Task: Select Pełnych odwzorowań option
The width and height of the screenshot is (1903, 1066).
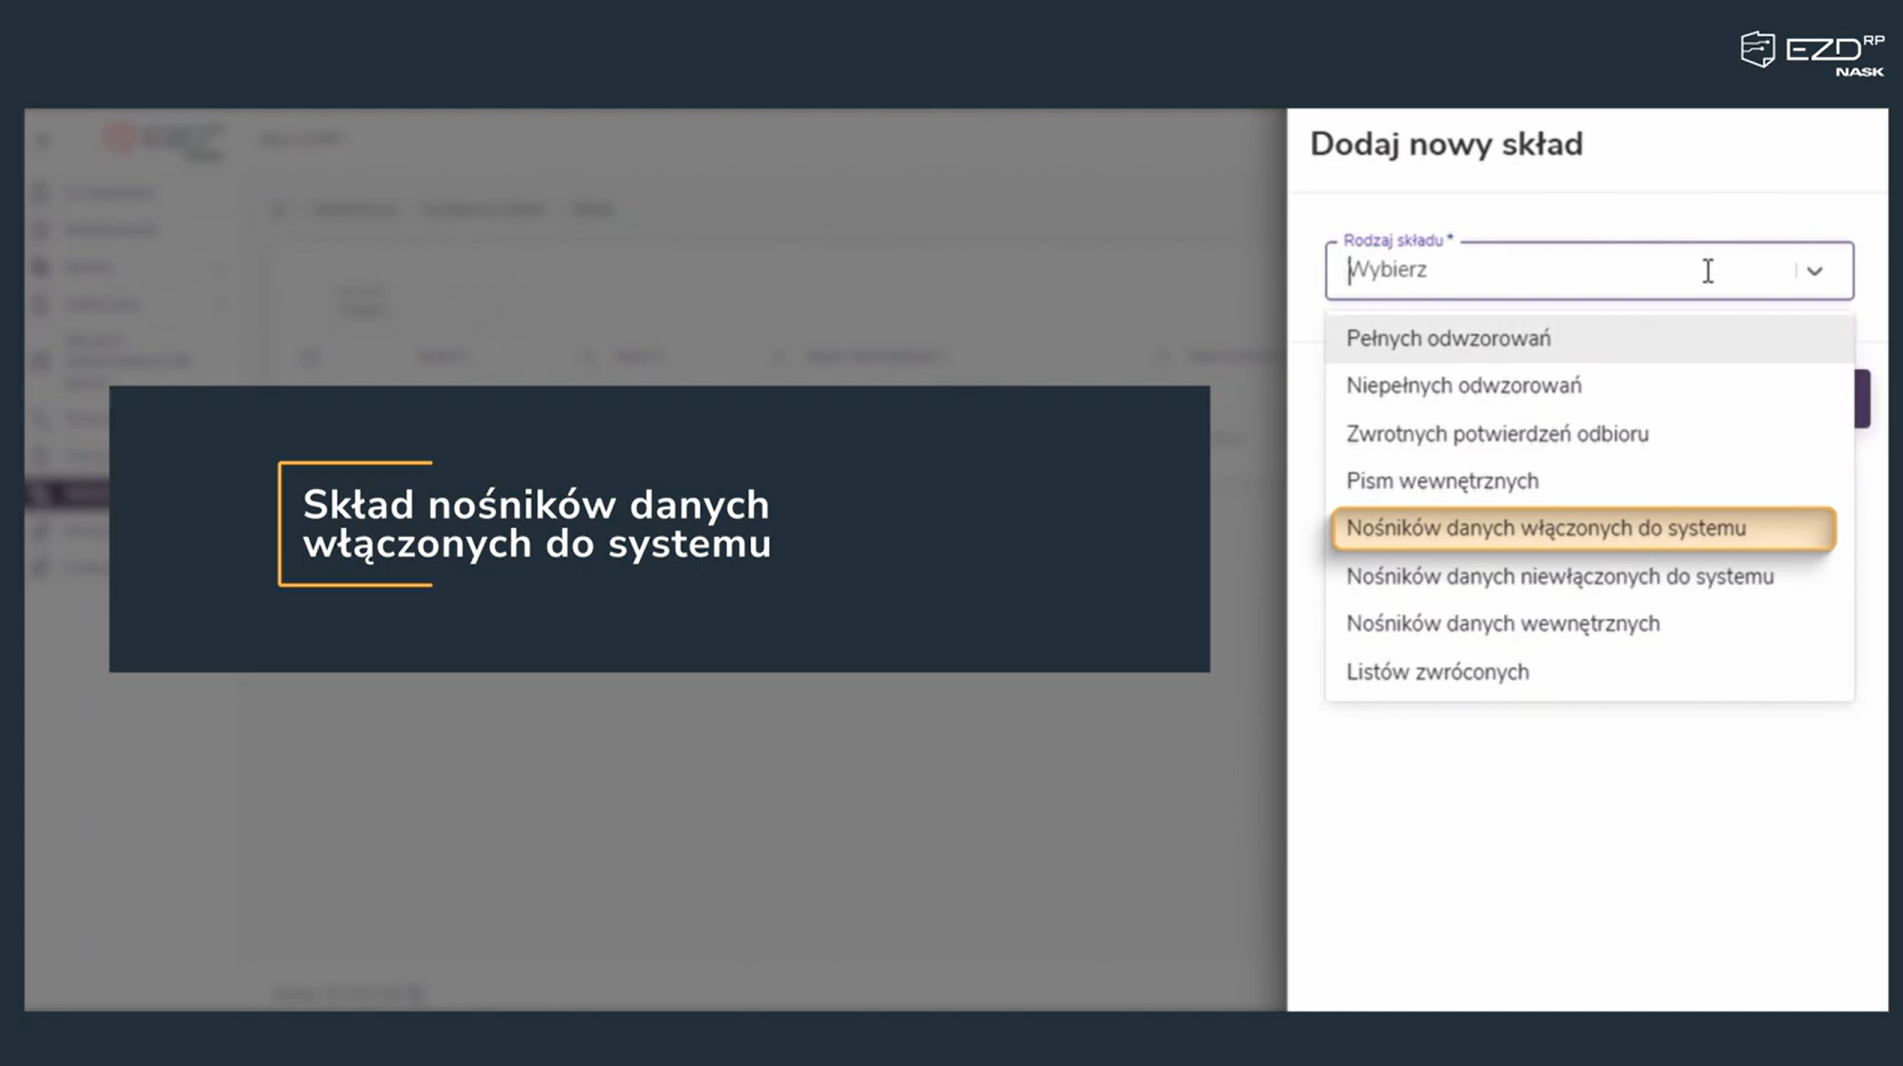Action: tap(1589, 338)
